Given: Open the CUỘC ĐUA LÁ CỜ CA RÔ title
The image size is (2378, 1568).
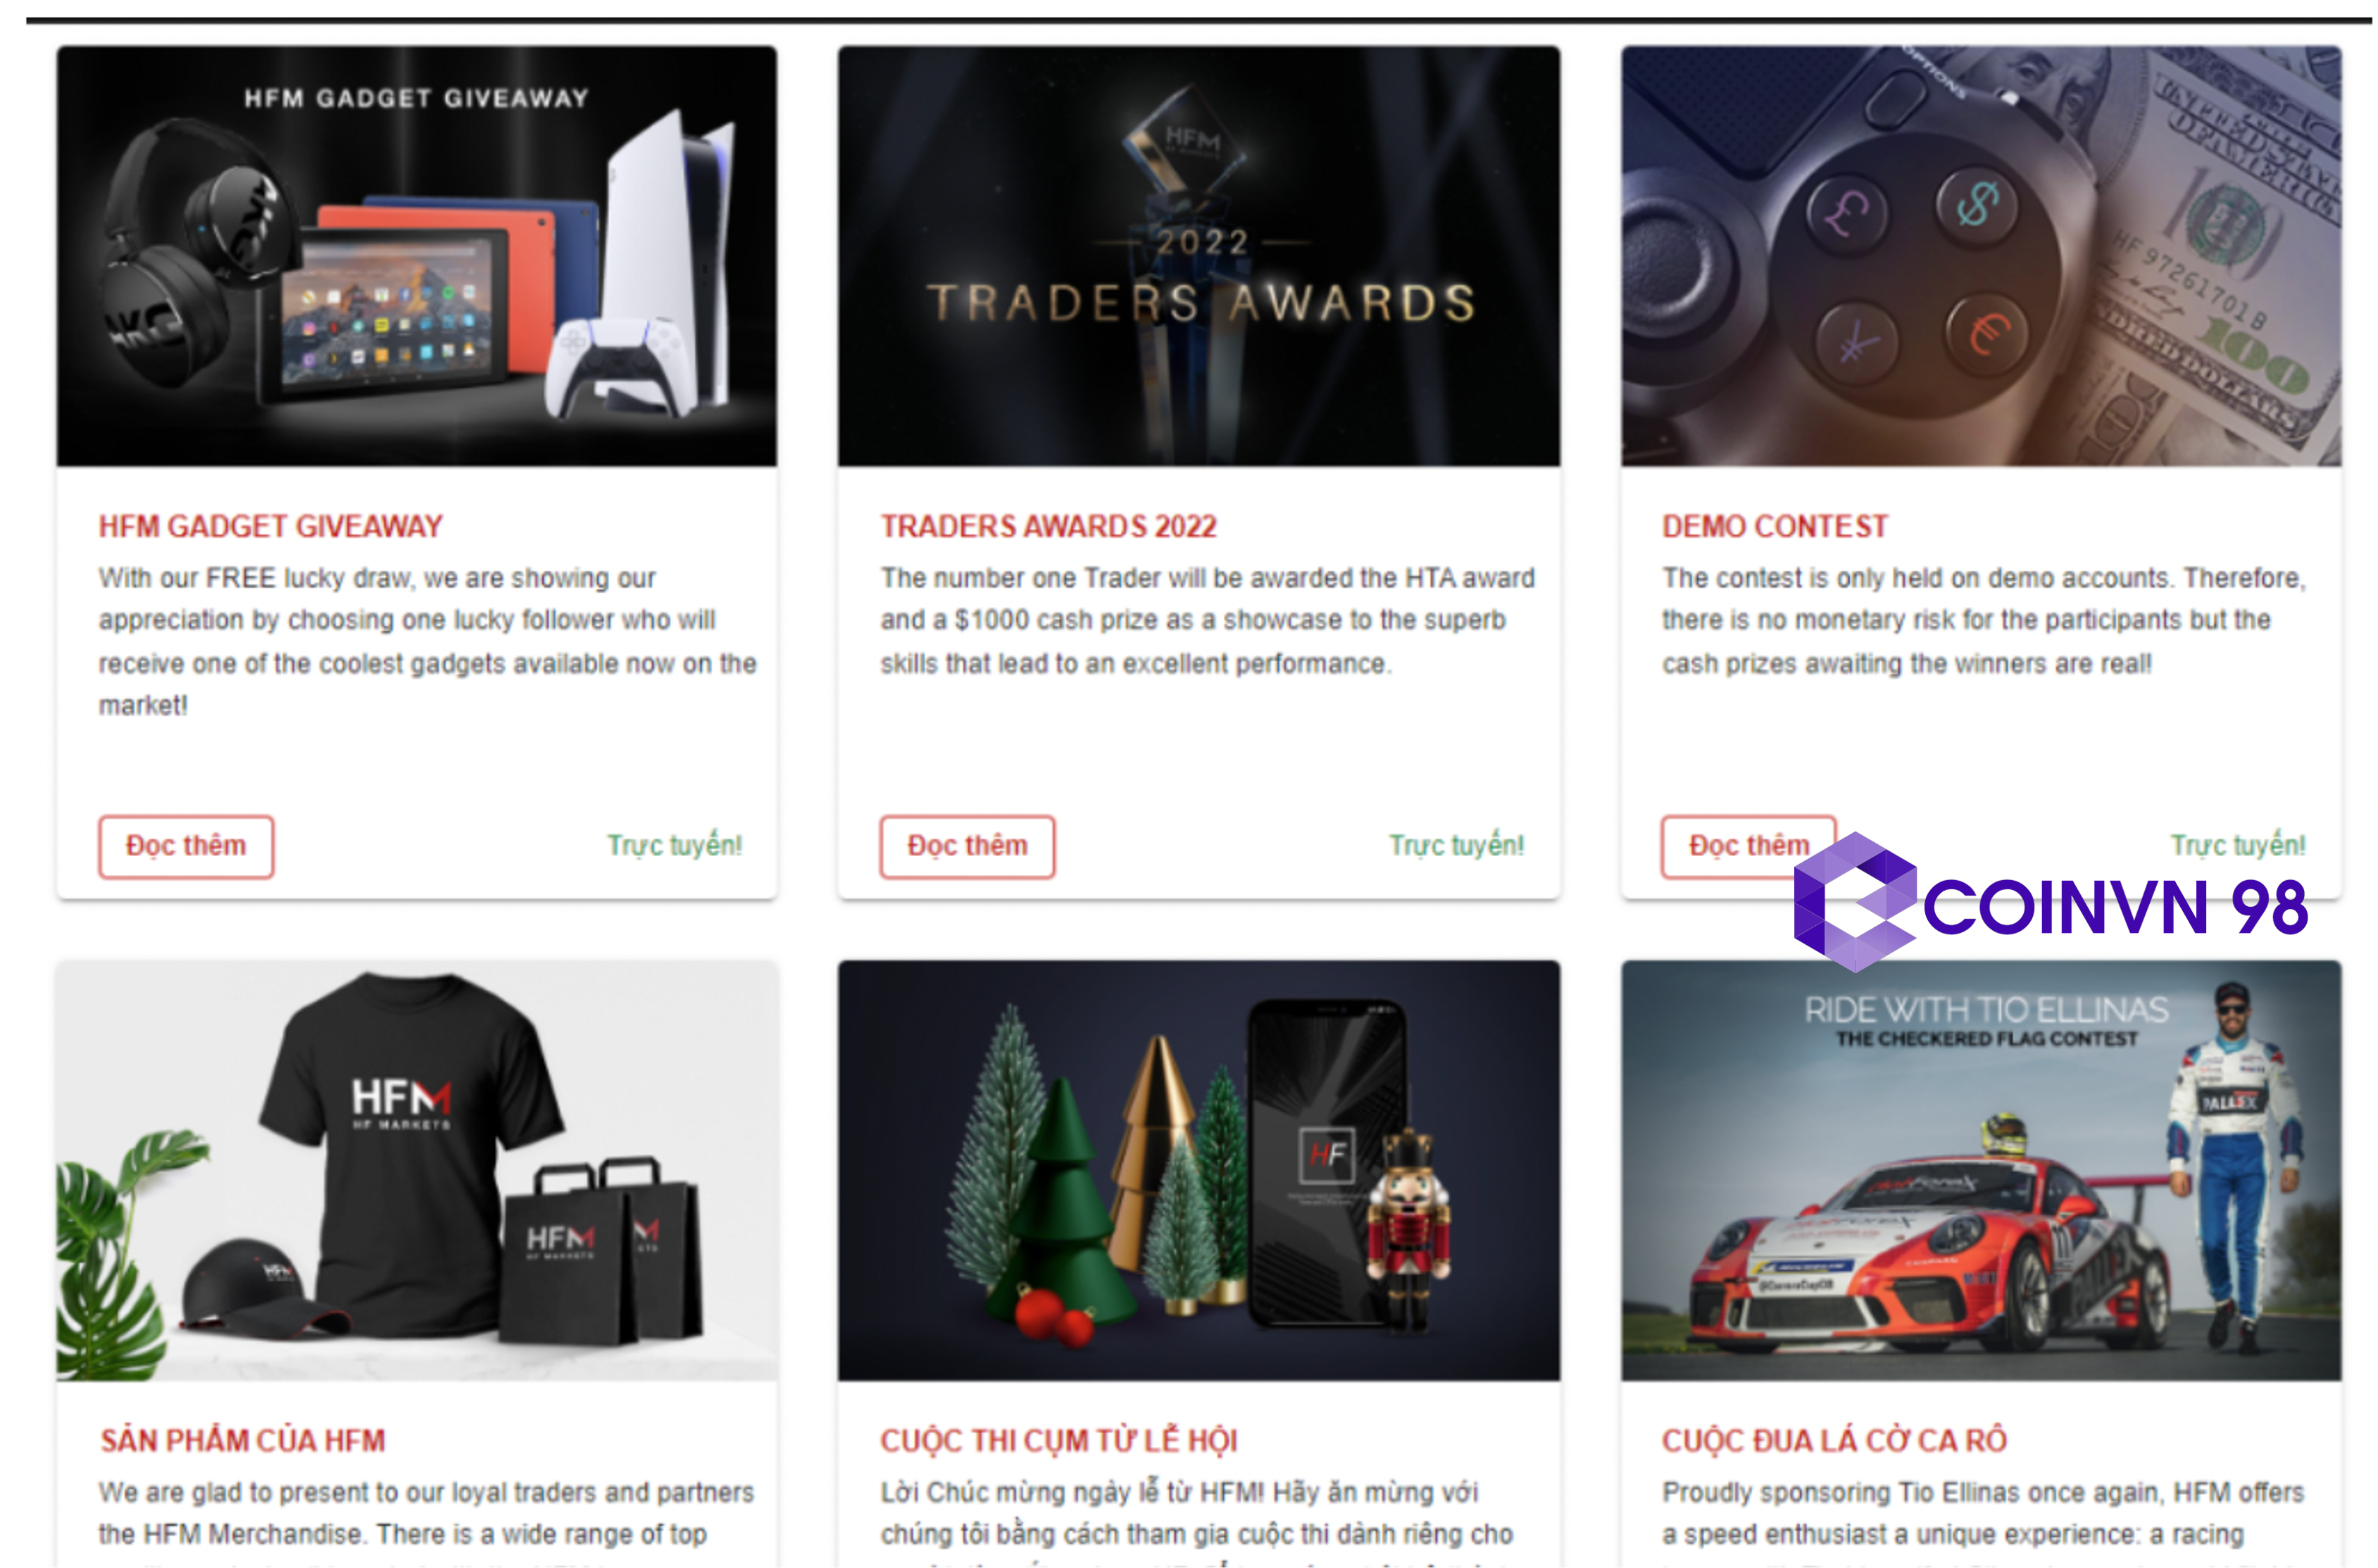Looking at the screenshot, I should point(1833,1440).
